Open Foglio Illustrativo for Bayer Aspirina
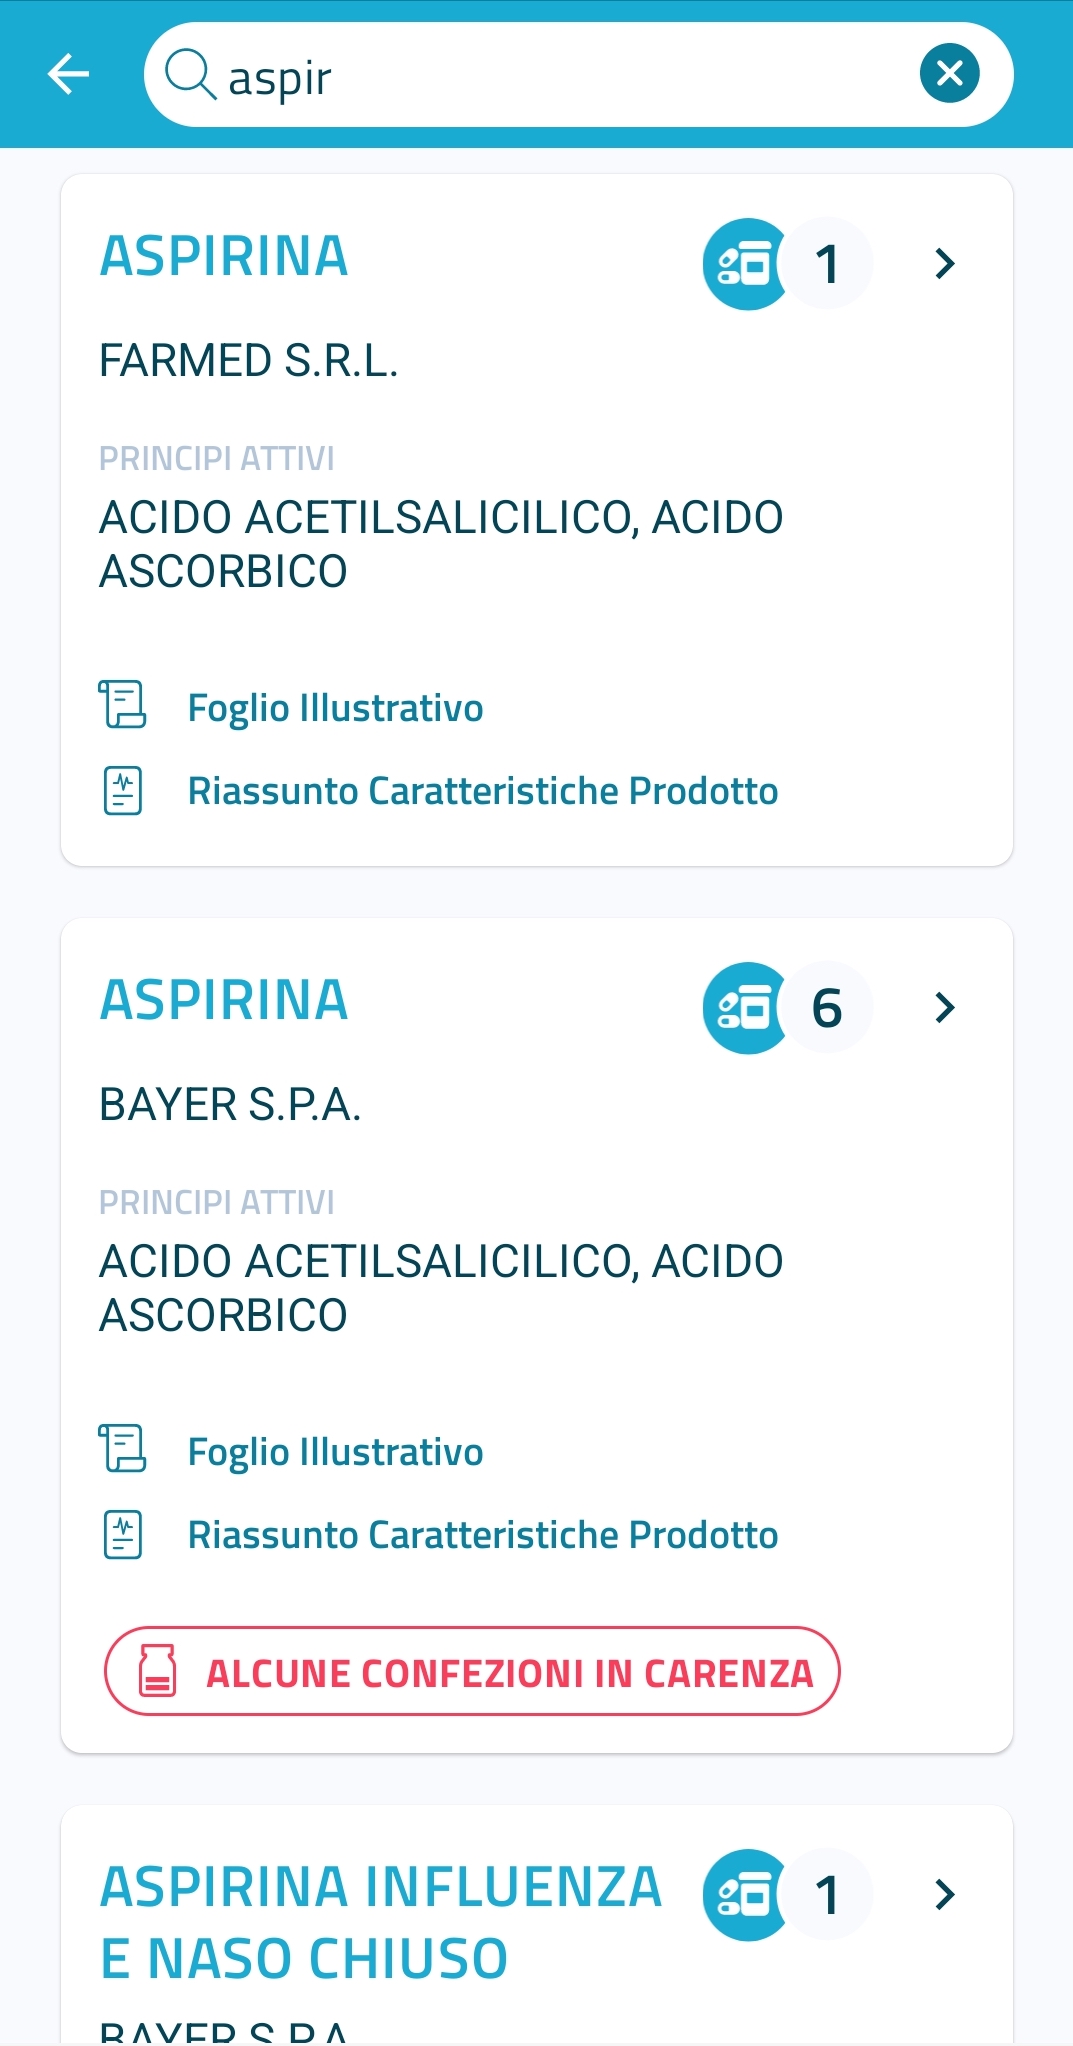 pyautogui.click(x=335, y=1452)
